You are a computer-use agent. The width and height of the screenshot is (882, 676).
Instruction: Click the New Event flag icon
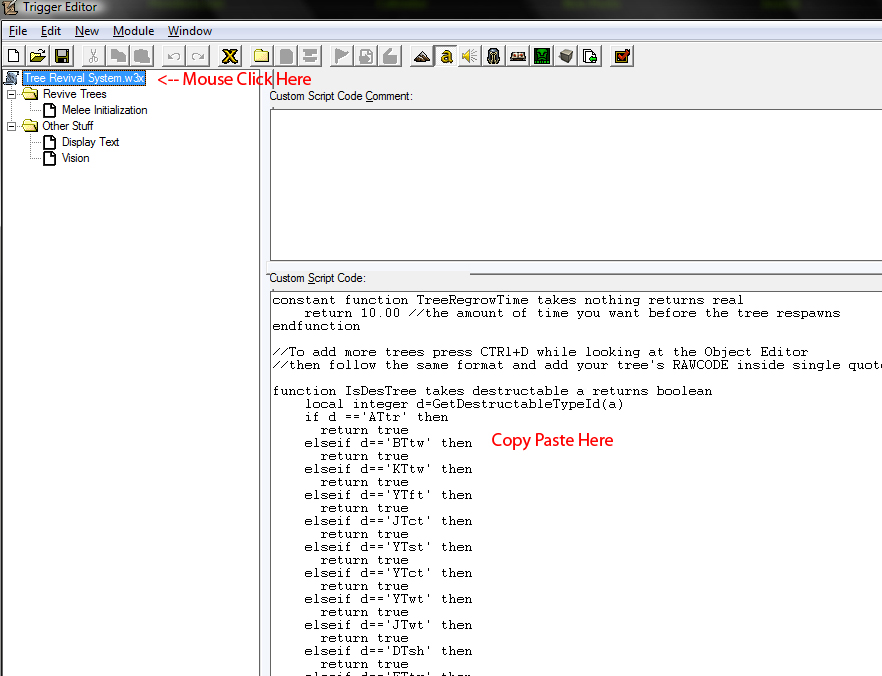click(x=341, y=56)
